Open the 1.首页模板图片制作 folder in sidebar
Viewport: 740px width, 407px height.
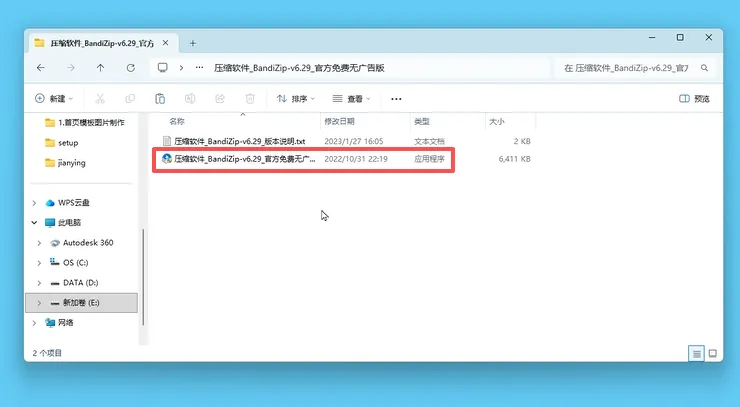[x=85, y=123]
